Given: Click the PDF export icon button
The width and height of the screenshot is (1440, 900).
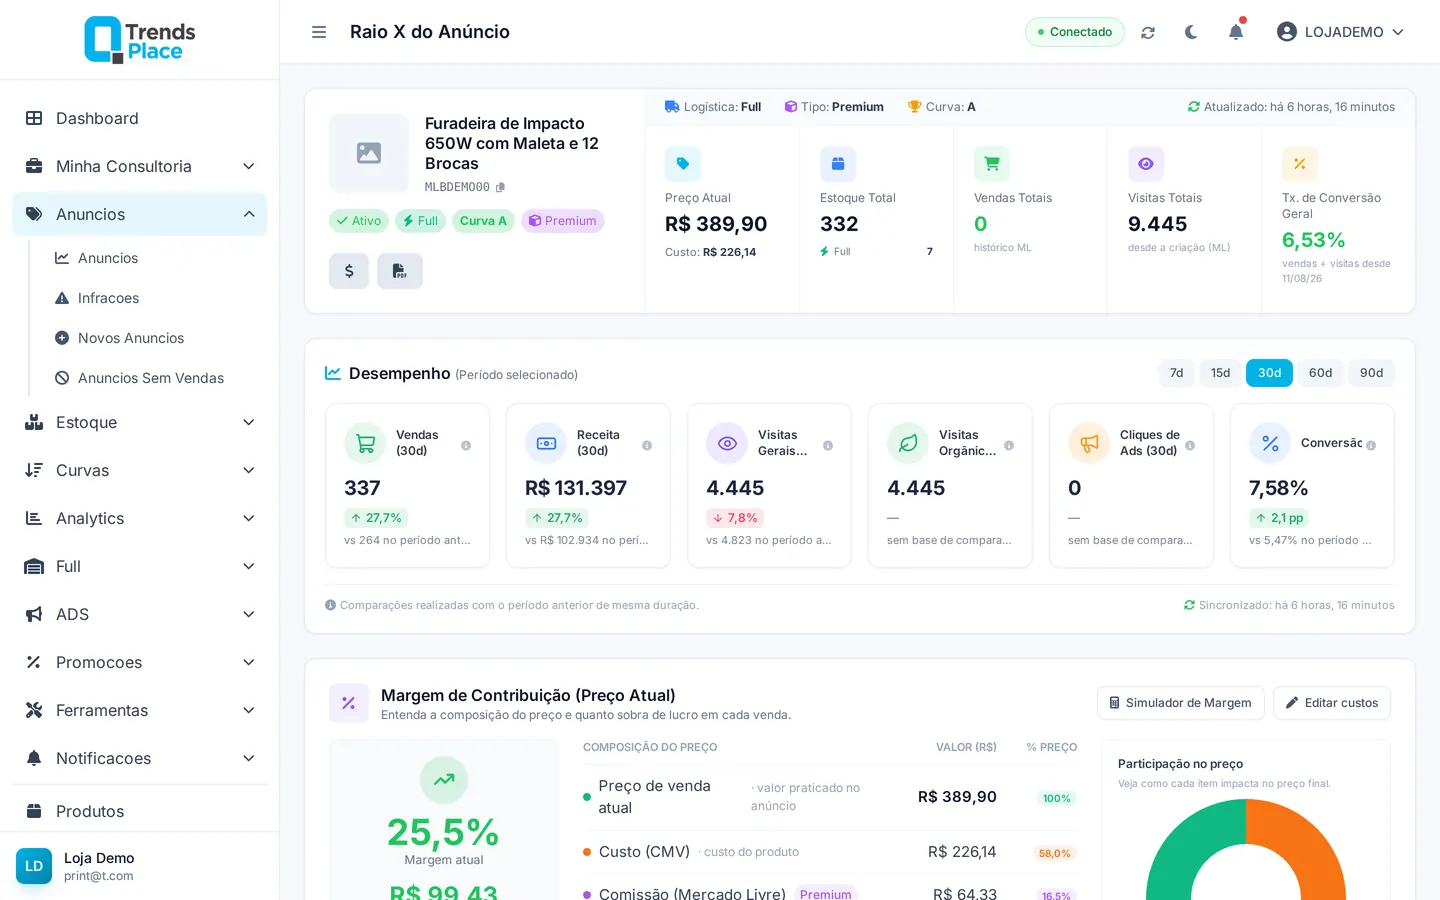Looking at the screenshot, I should click(x=400, y=271).
